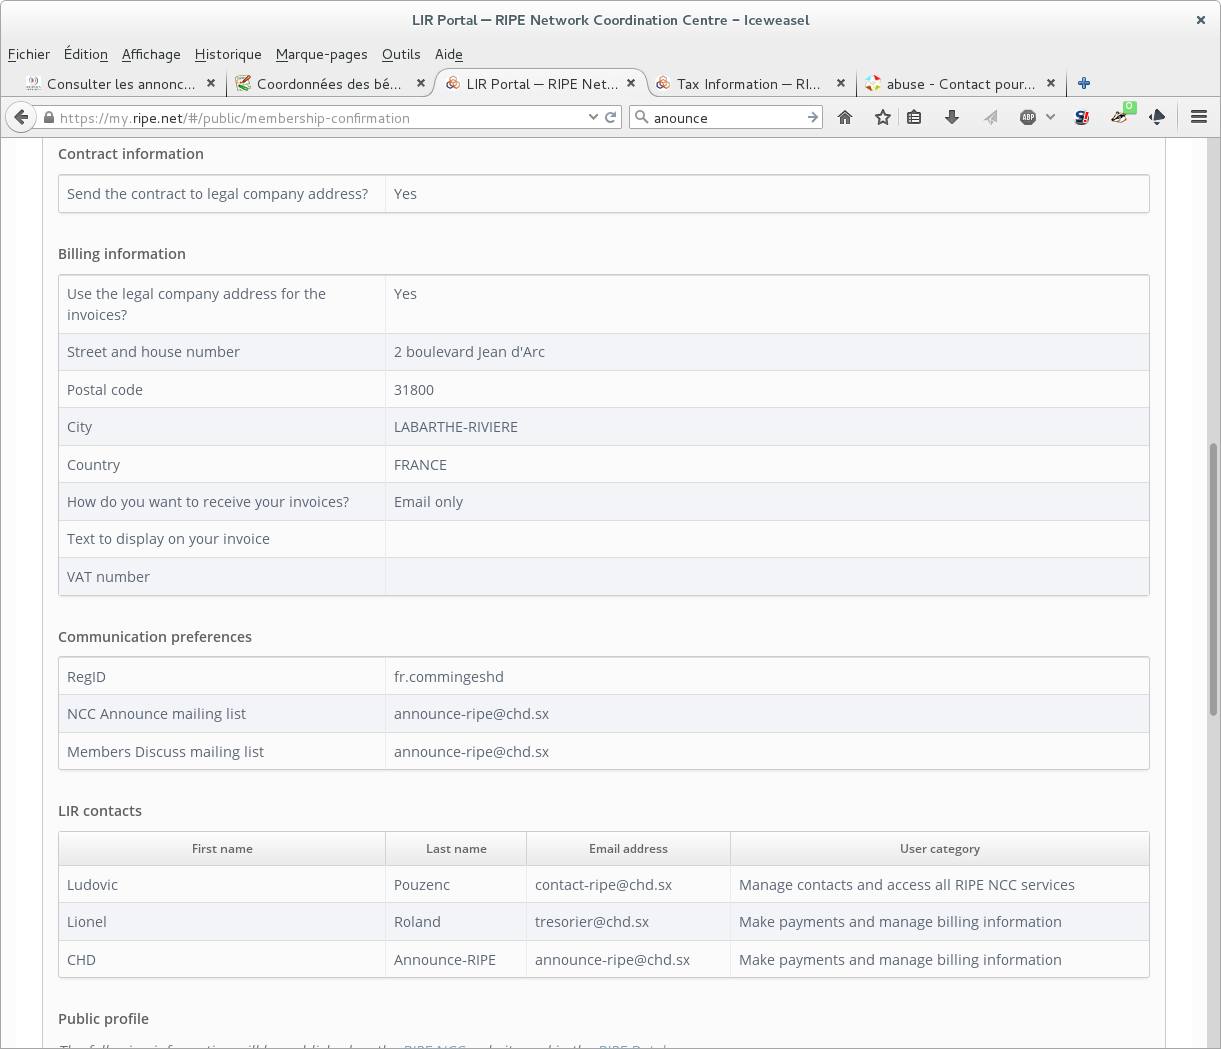The height and width of the screenshot is (1049, 1221).
Task: Select the LIR Portal tab
Action: (541, 84)
